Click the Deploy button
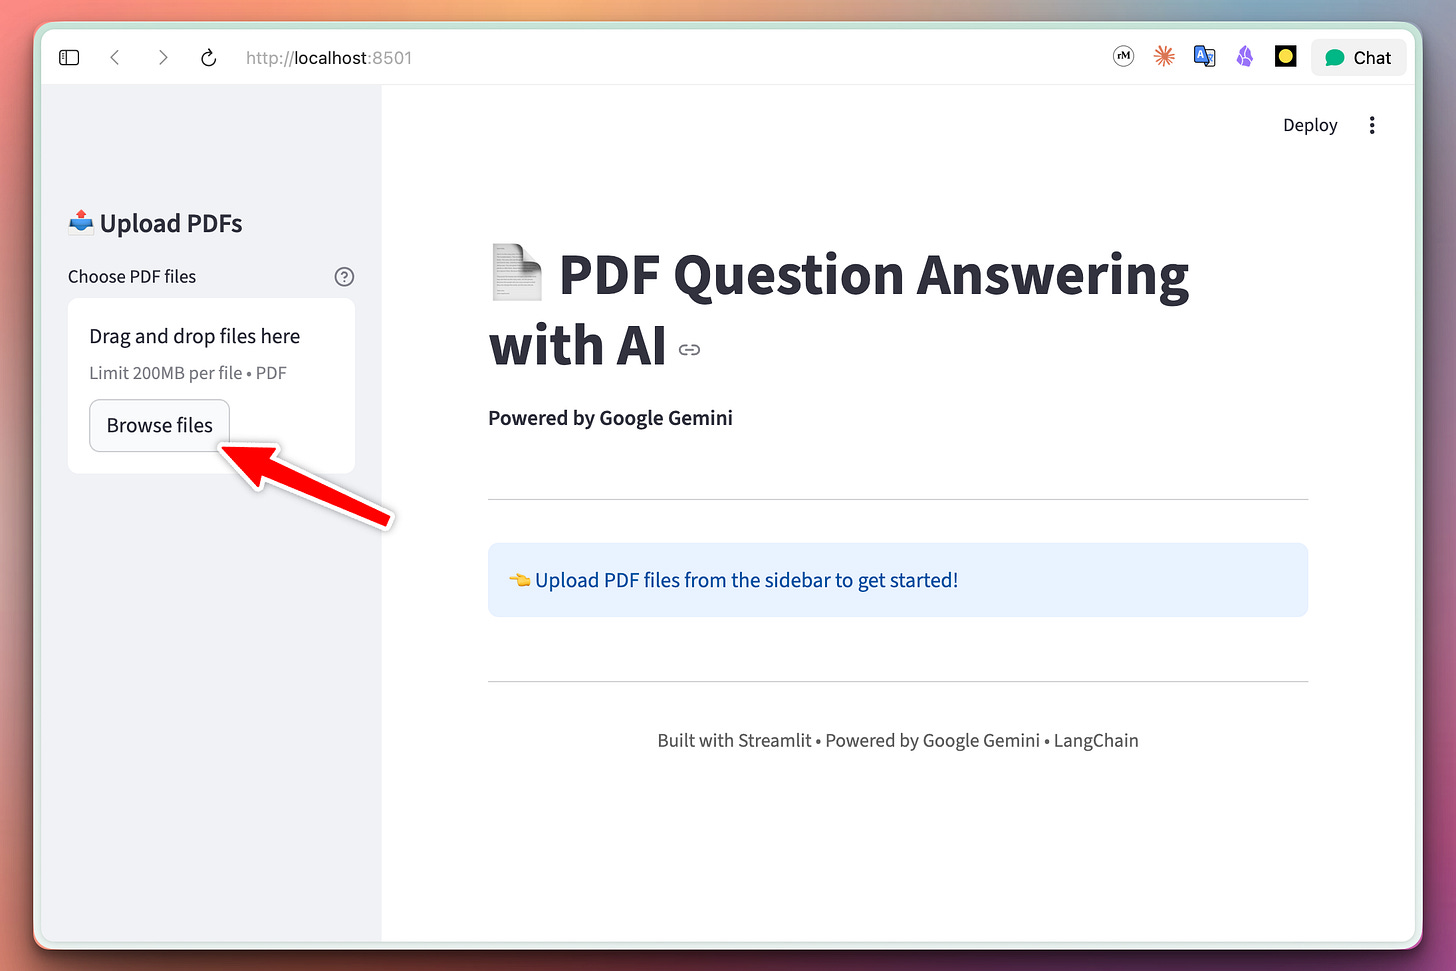Screen dimensions: 1456x971 [x=1310, y=125]
